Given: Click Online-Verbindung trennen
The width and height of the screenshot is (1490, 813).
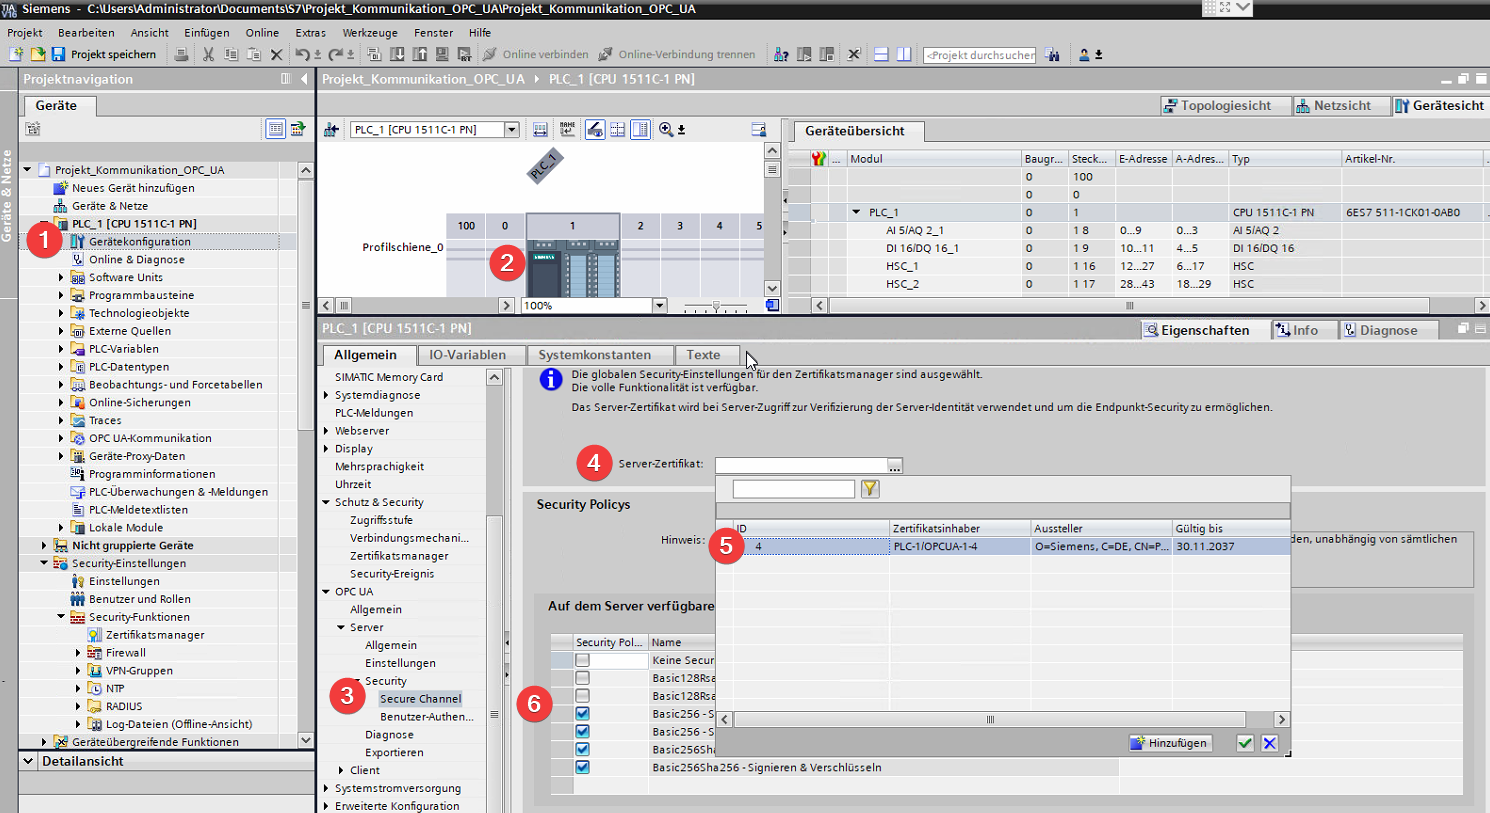Looking at the screenshot, I should [677, 54].
